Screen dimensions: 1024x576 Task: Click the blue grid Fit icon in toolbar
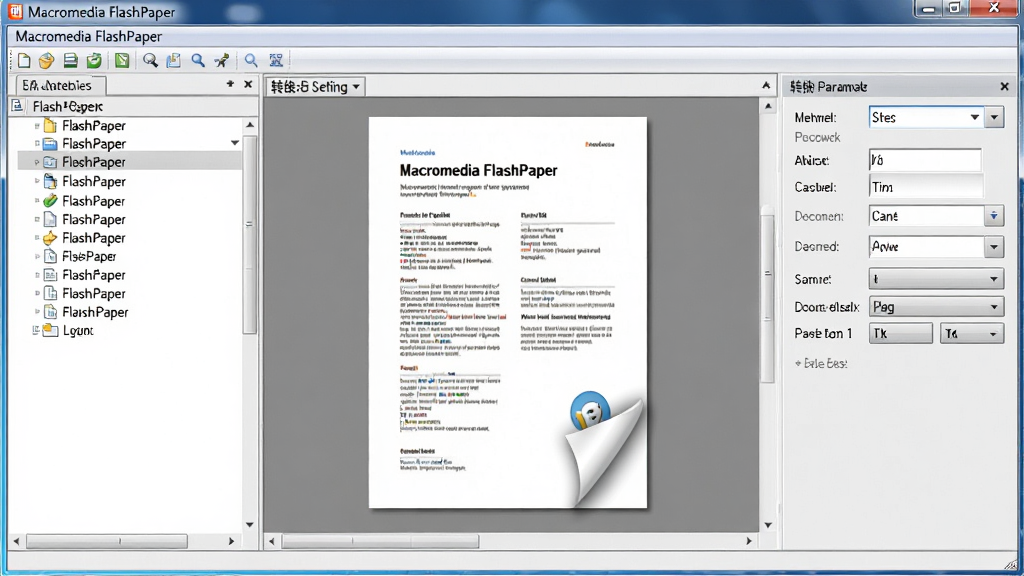(276, 61)
